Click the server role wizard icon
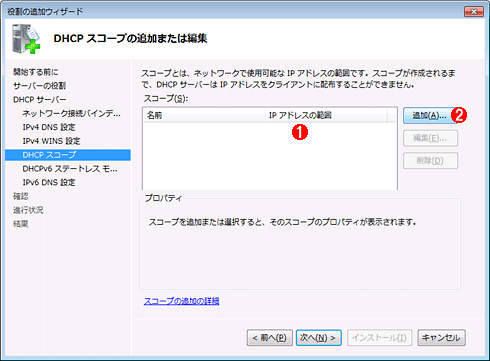The height and width of the screenshot is (361, 490). (26, 39)
